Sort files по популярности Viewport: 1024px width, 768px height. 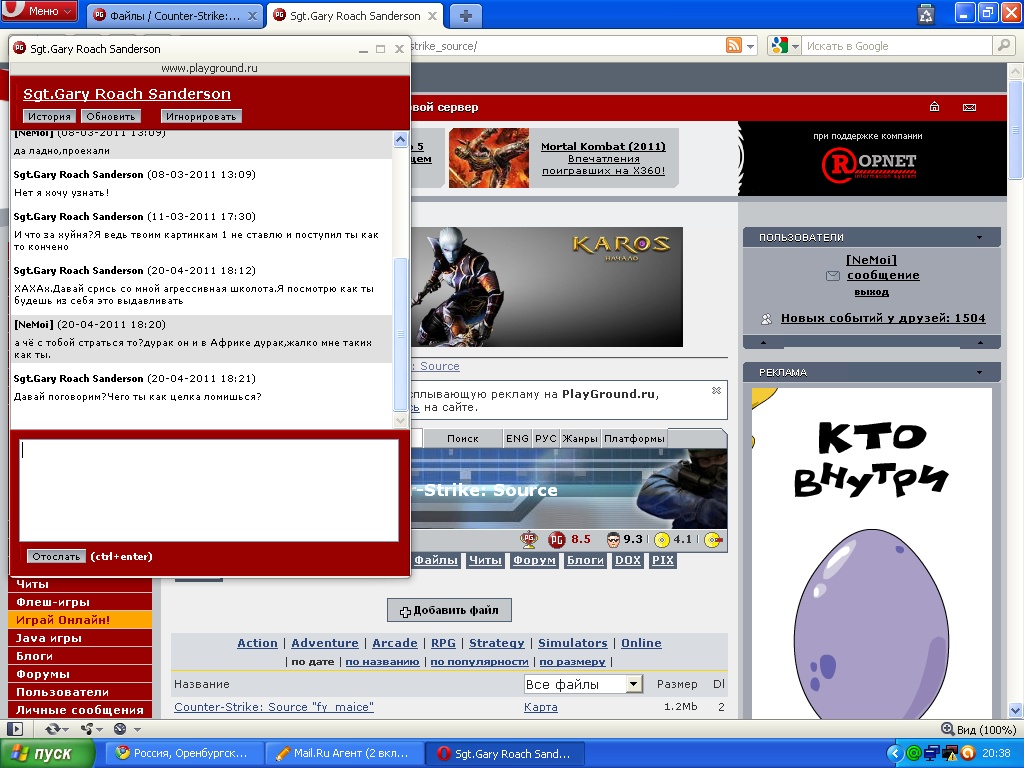[479, 662]
